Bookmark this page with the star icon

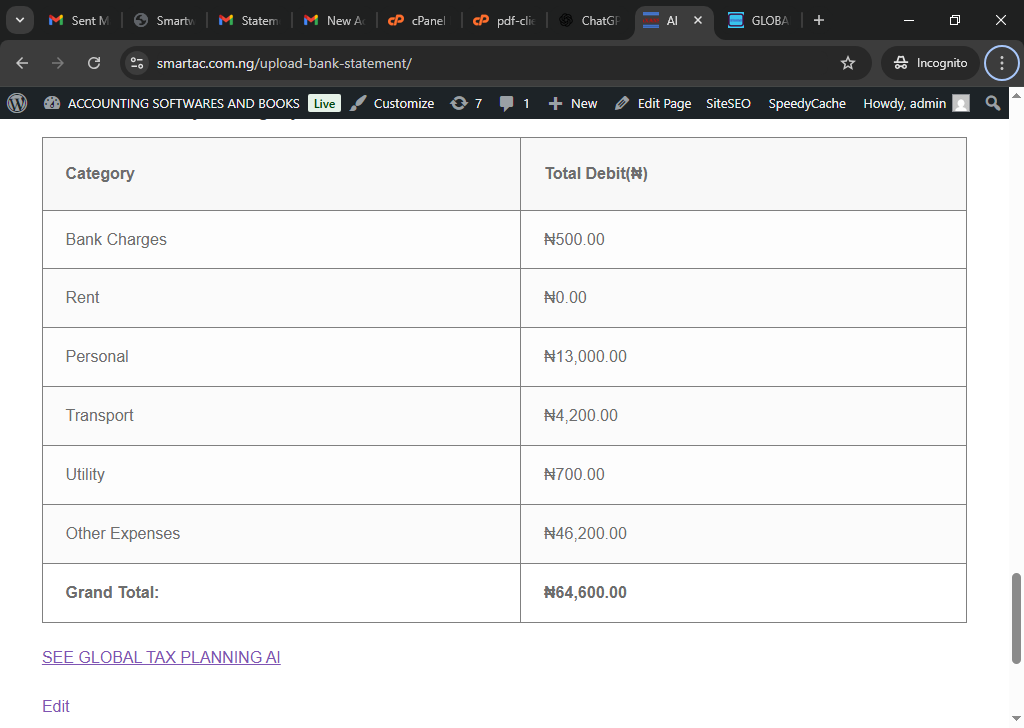(848, 63)
